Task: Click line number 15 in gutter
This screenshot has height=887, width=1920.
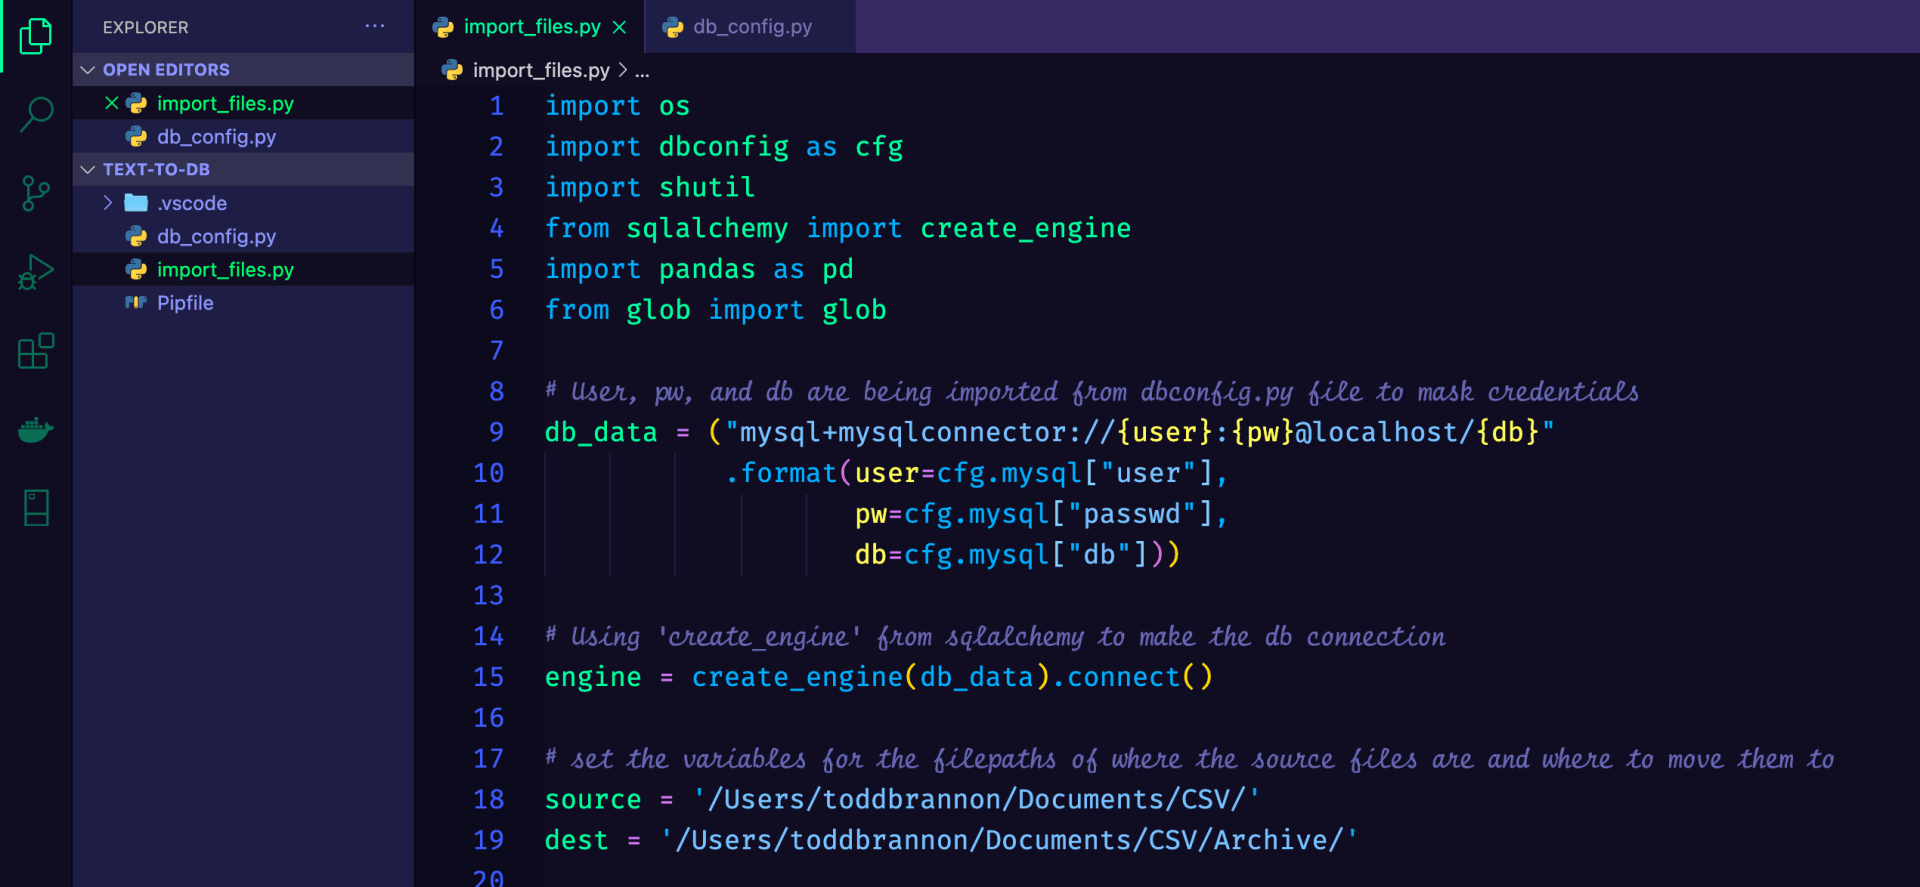Action: 488,677
